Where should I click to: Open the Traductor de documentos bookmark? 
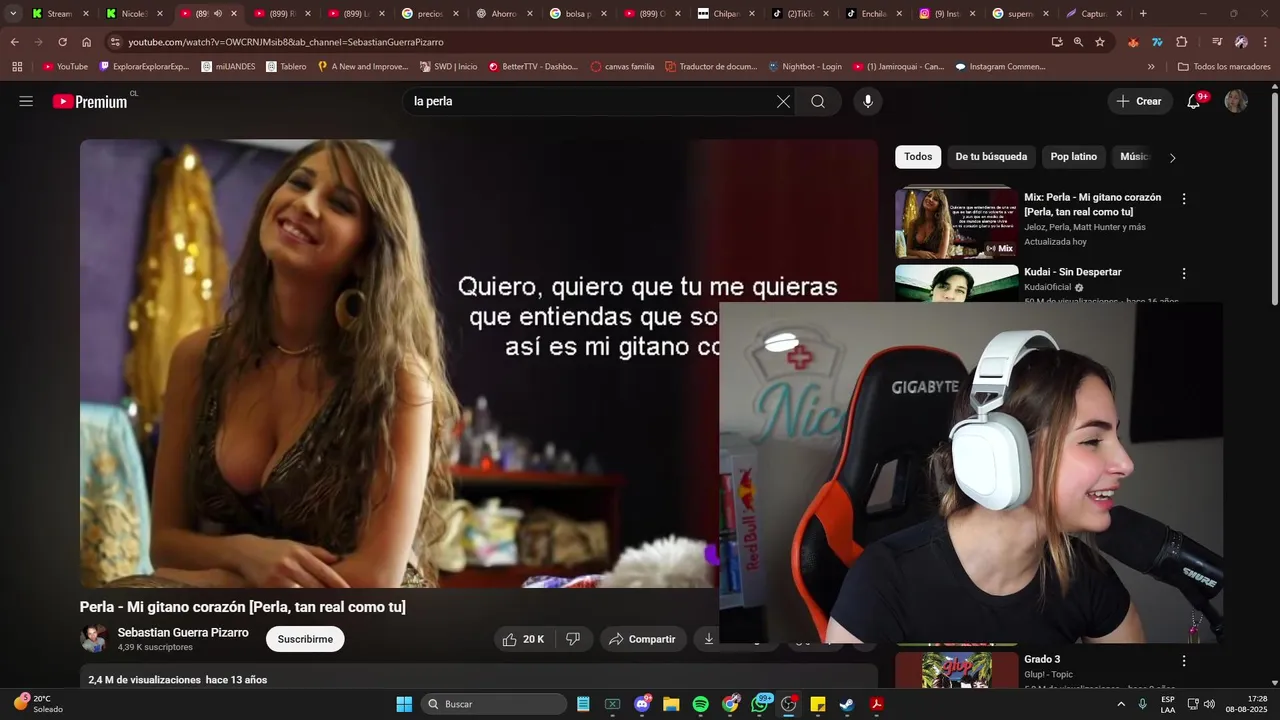pos(711,67)
